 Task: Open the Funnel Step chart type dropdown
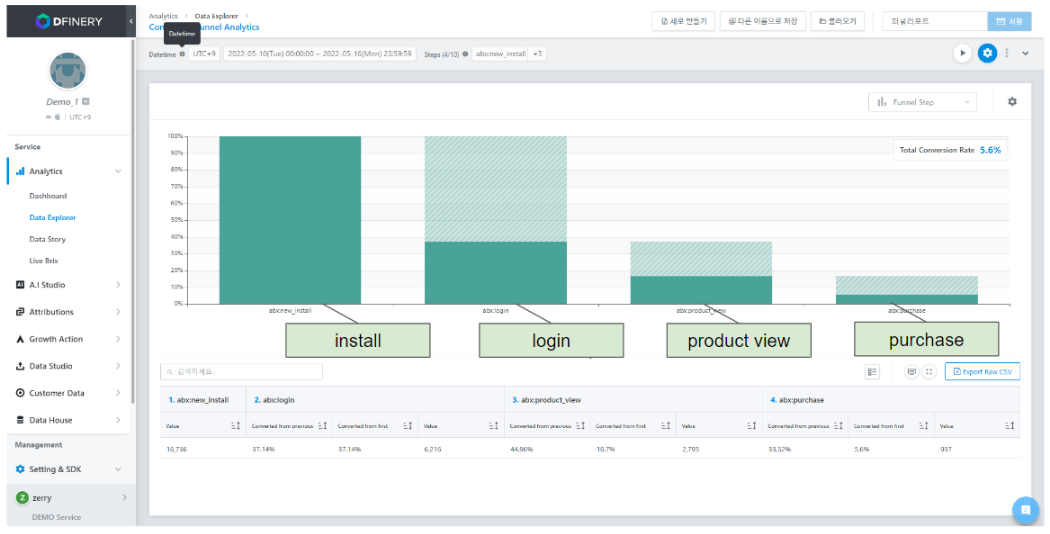click(922, 102)
